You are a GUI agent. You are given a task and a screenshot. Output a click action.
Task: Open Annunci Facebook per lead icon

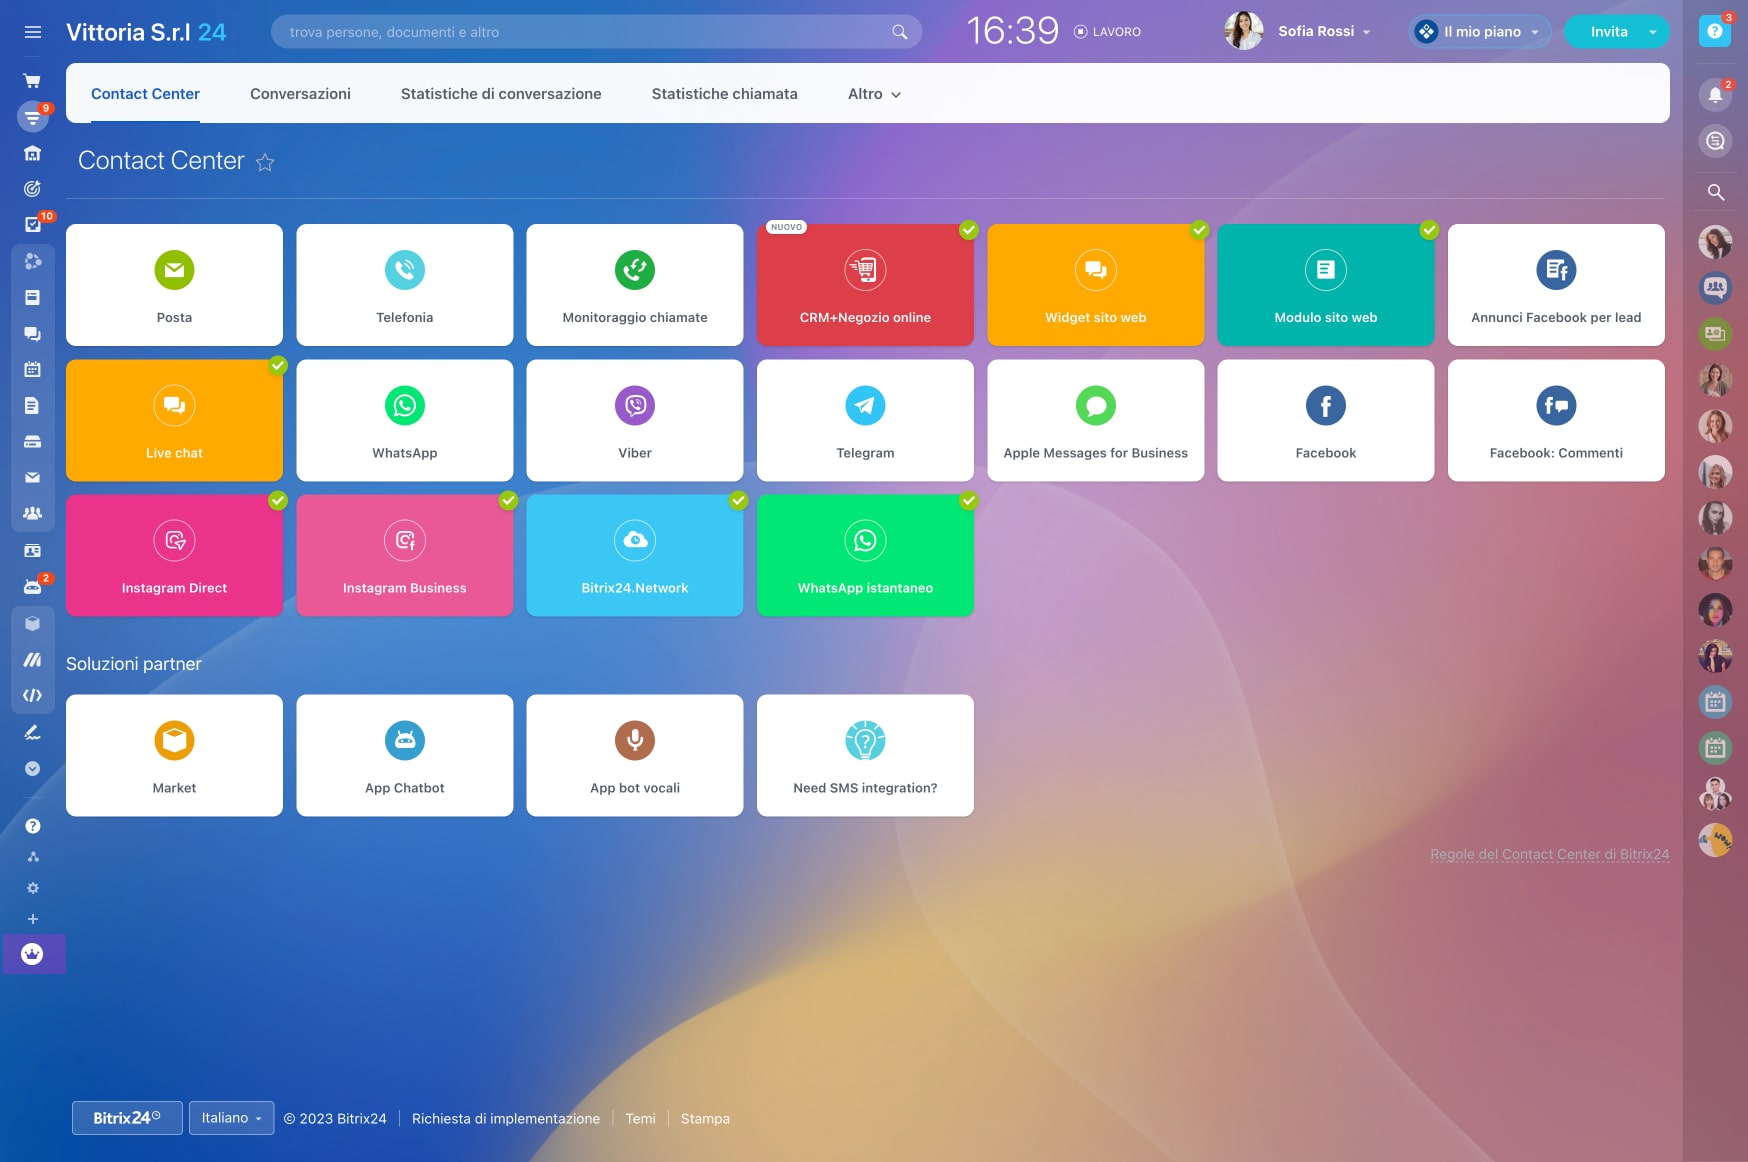coord(1556,270)
